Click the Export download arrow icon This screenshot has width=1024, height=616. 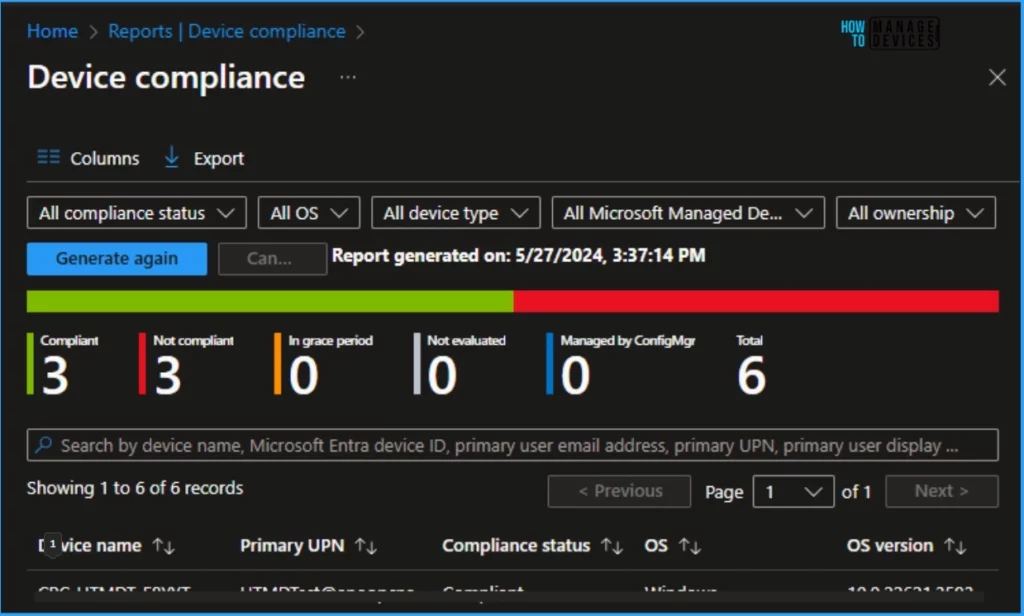point(172,157)
